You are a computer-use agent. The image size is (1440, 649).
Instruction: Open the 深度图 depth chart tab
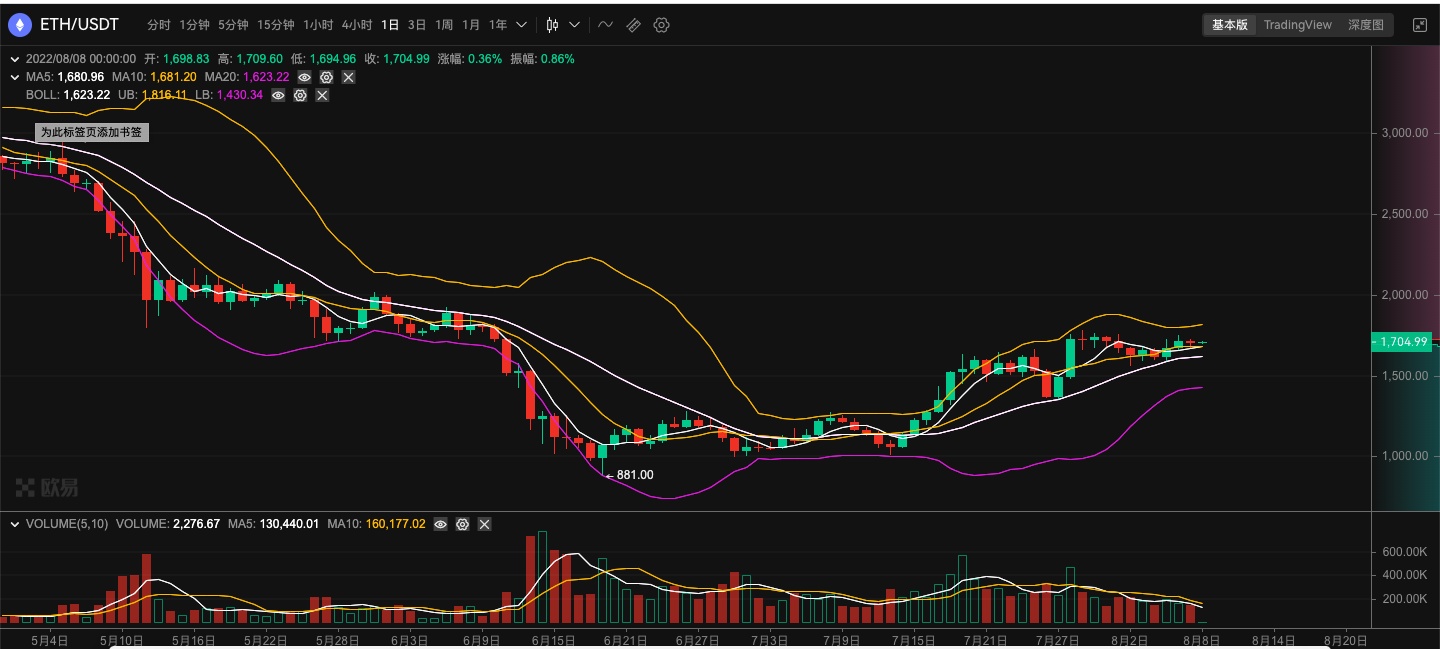[1366, 24]
